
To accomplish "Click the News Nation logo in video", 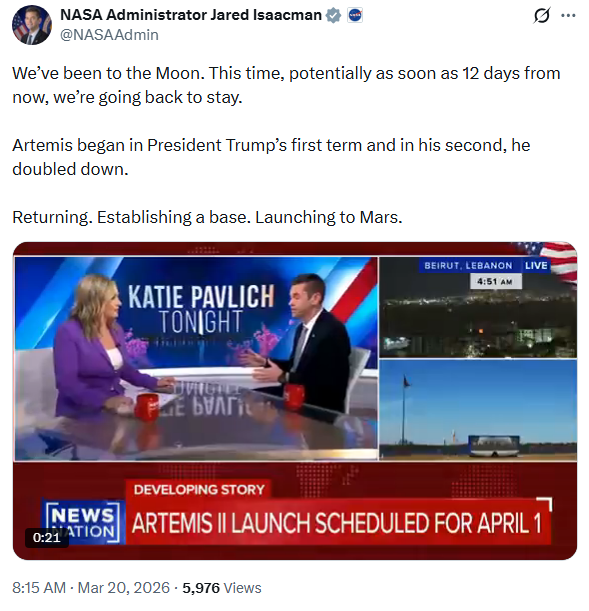I will pyautogui.click(x=83, y=521).
